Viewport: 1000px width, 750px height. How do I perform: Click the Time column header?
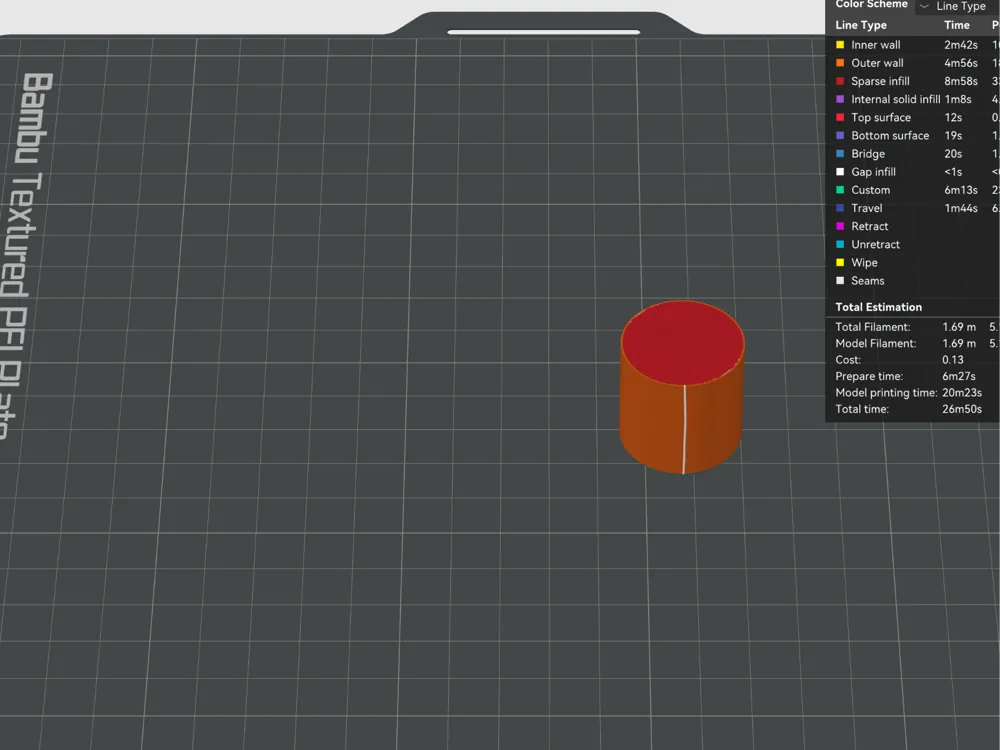coord(957,25)
